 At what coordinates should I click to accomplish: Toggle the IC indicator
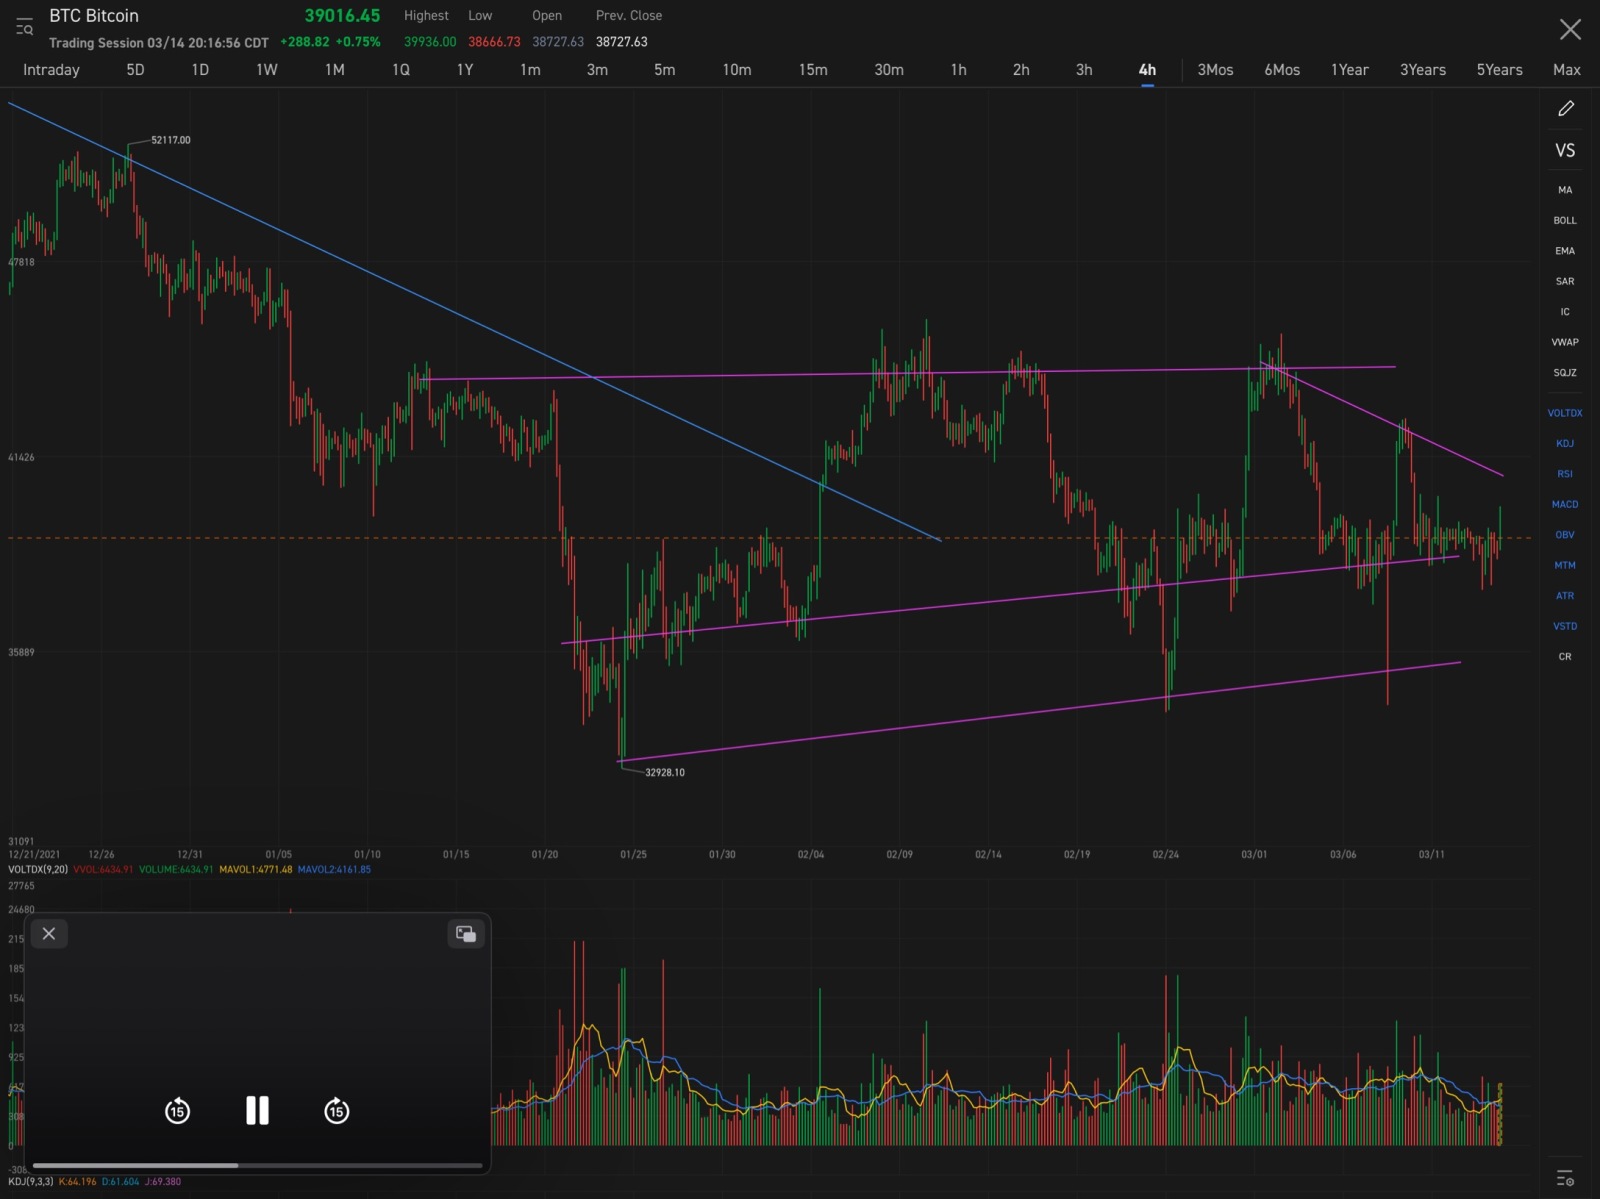[x=1565, y=312]
